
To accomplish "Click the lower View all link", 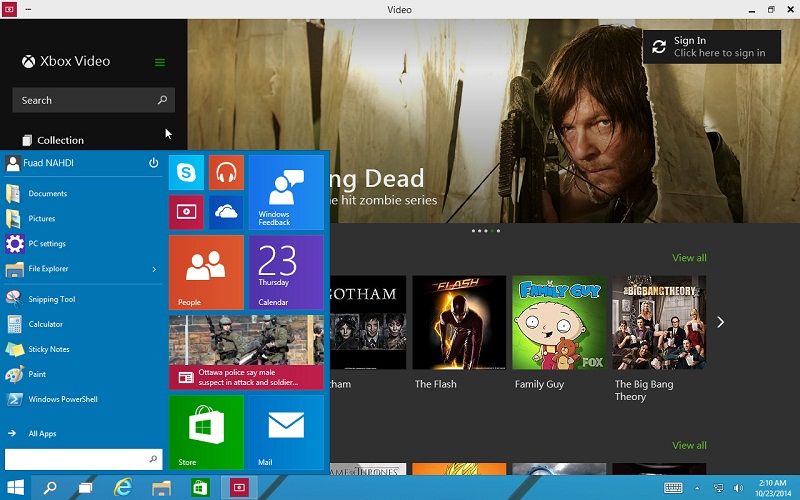I will 689,445.
